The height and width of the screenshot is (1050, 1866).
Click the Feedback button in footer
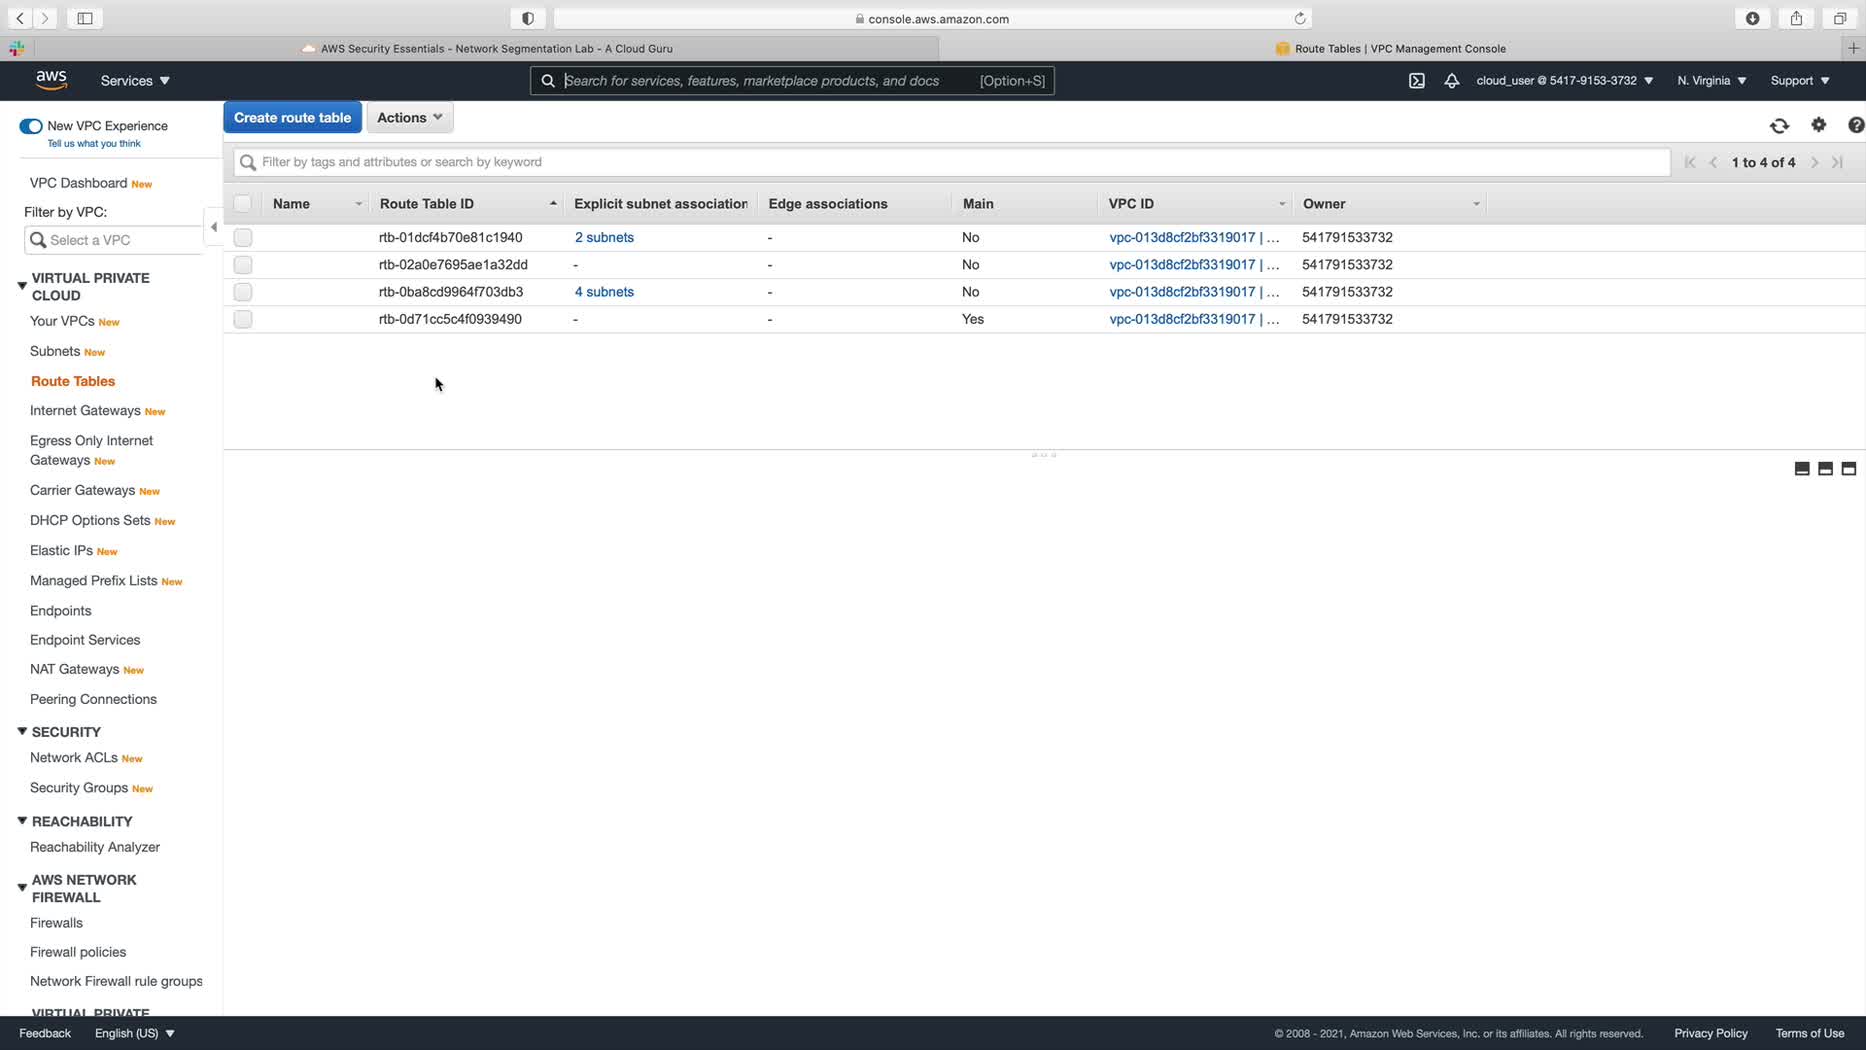tap(45, 1033)
